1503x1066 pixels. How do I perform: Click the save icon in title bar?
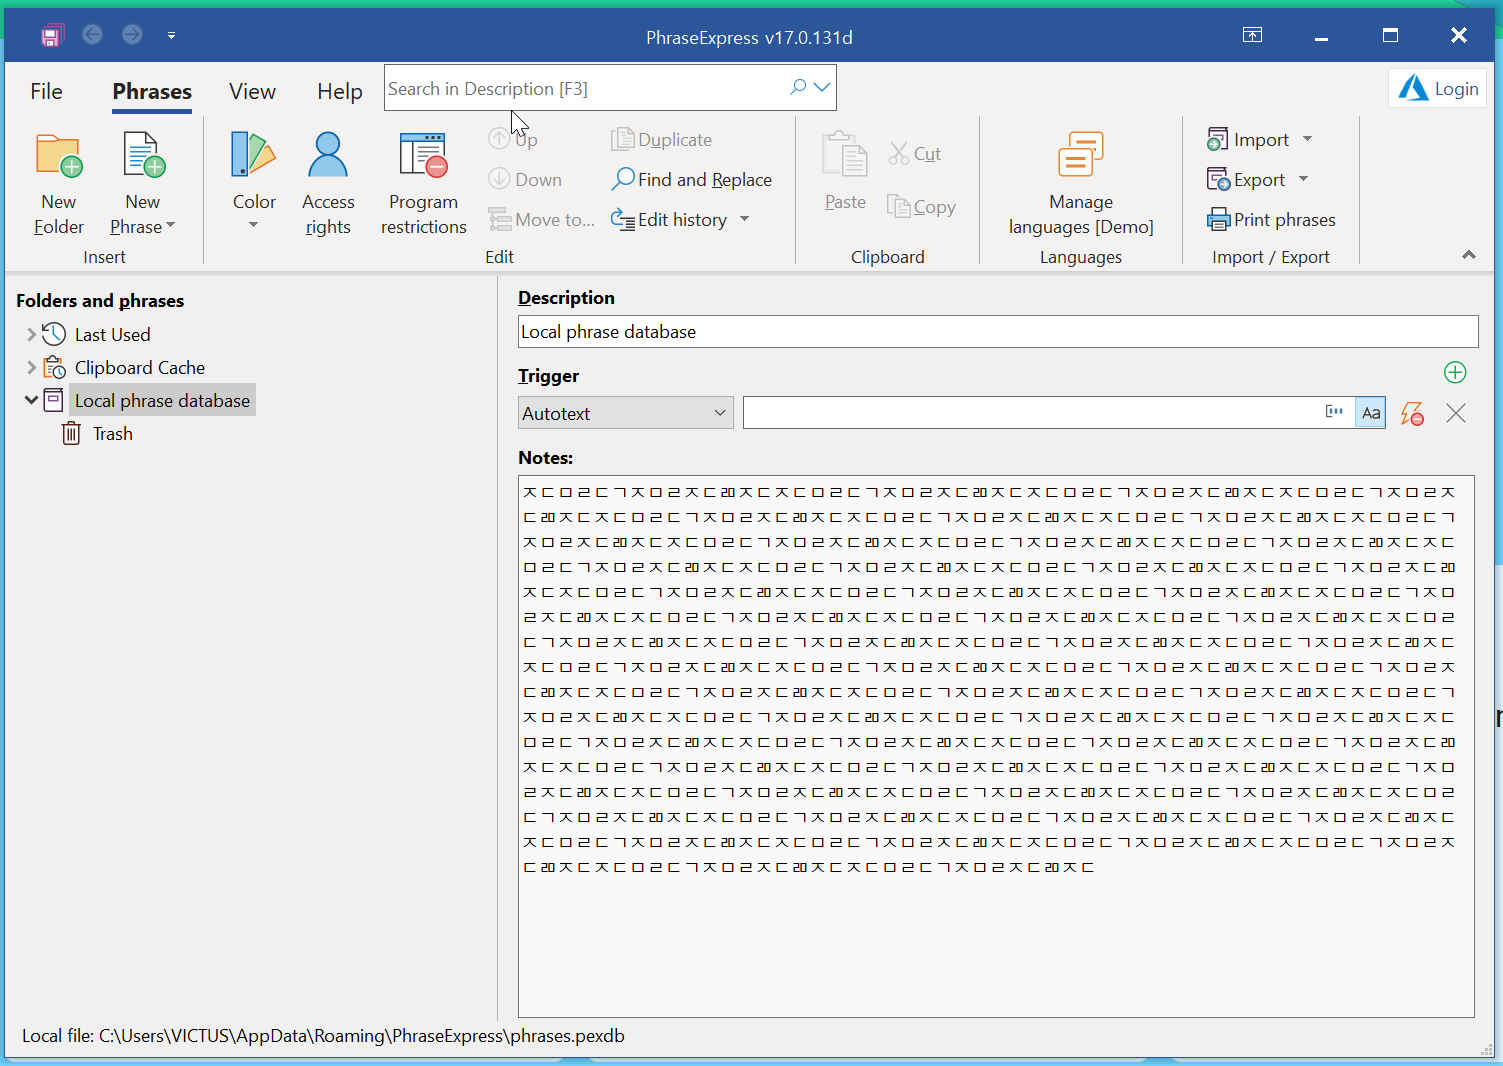[51, 36]
